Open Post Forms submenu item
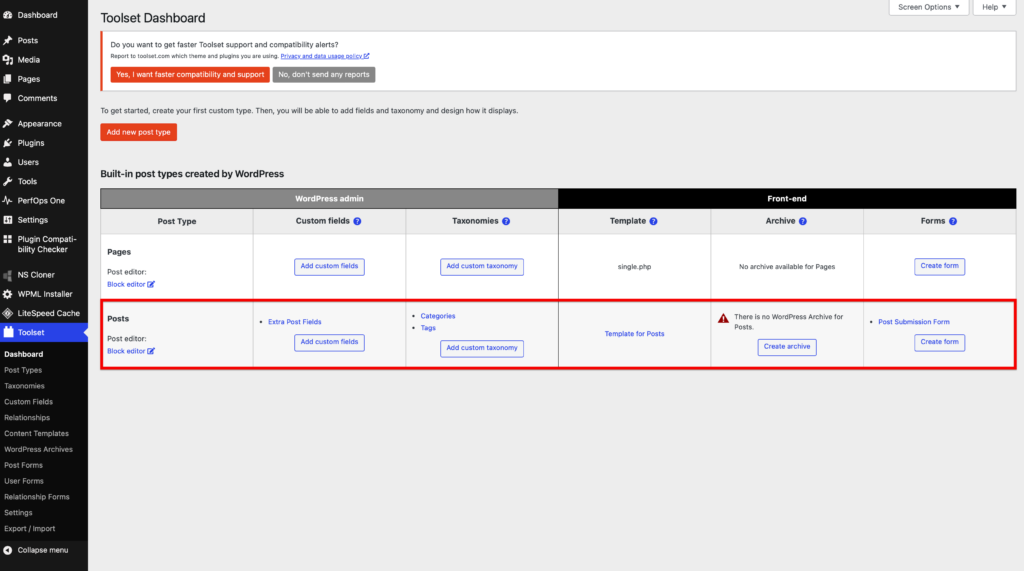 point(24,465)
